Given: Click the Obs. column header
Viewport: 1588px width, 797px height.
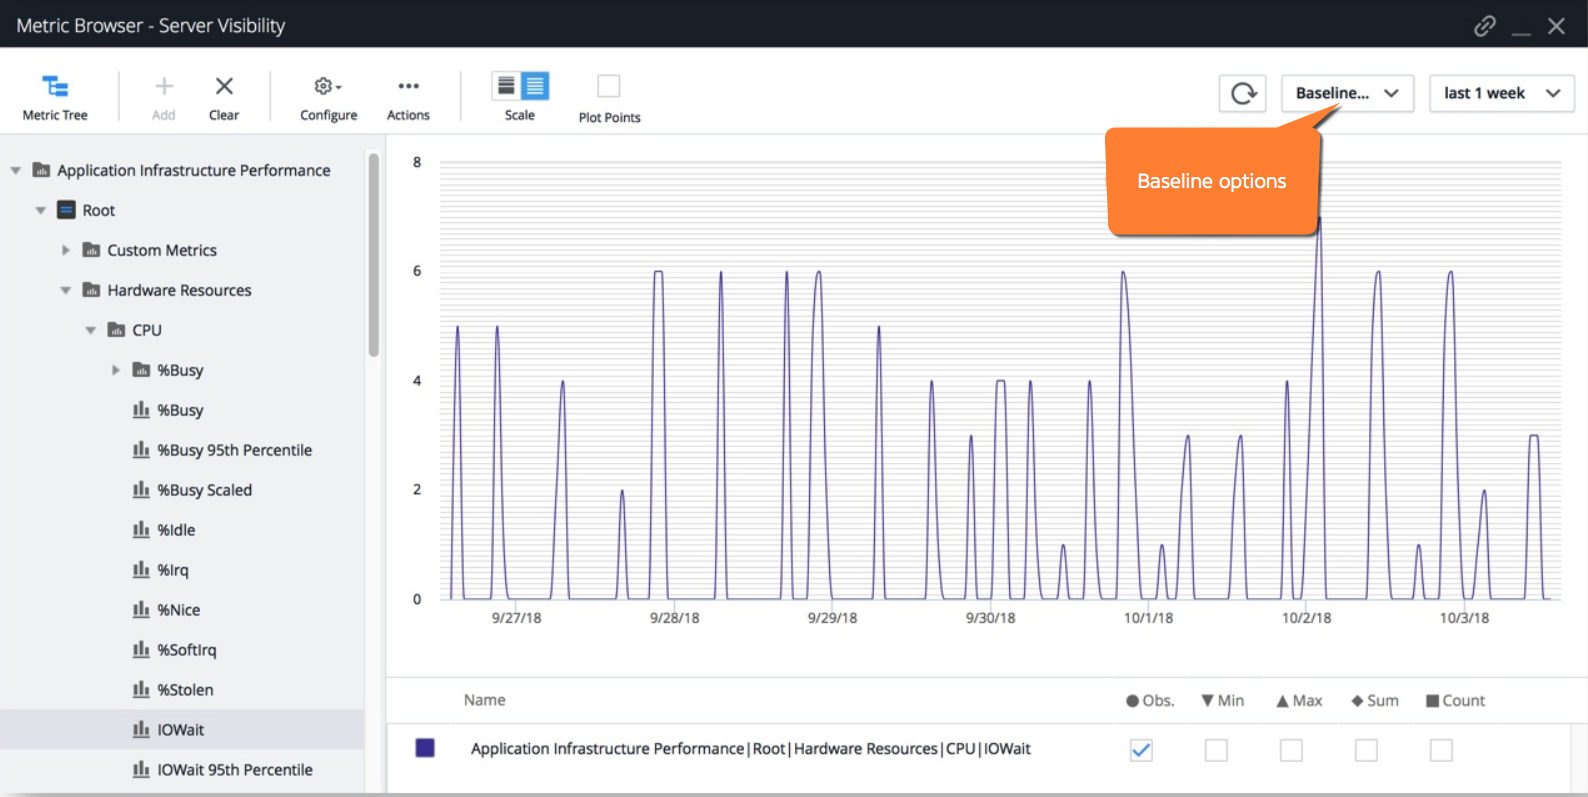Looking at the screenshot, I should [1150, 700].
